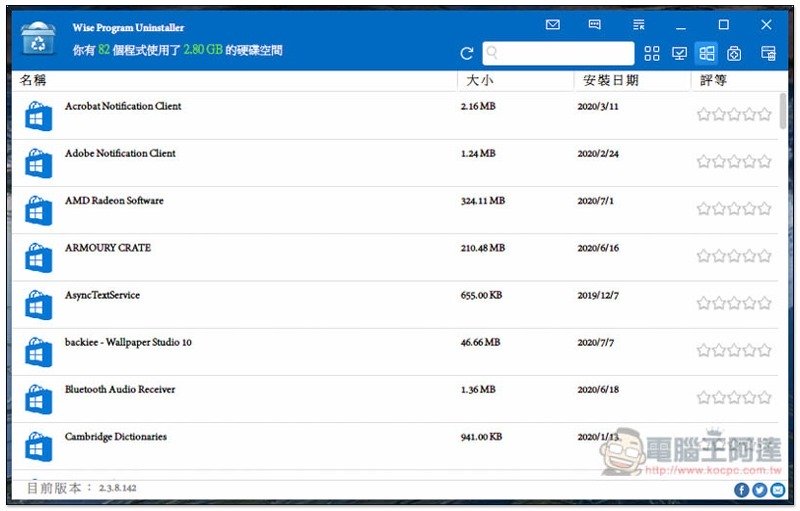Show all programs with four-squares icon
This screenshot has width=800, height=511.
pos(652,54)
